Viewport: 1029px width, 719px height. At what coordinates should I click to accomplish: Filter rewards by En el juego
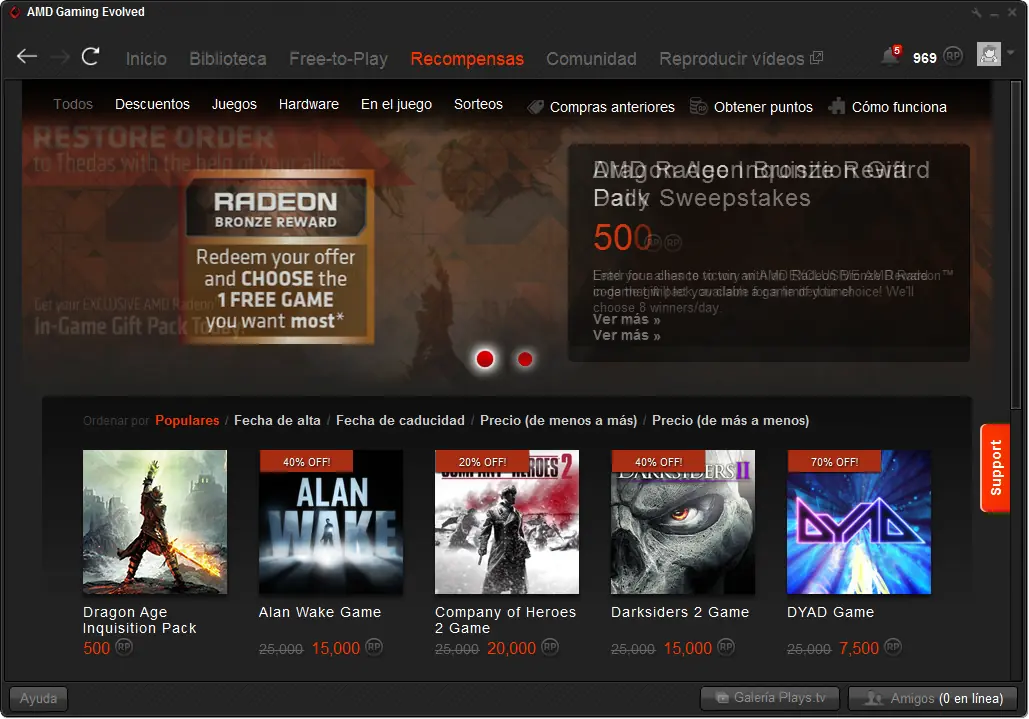[x=396, y=104]
